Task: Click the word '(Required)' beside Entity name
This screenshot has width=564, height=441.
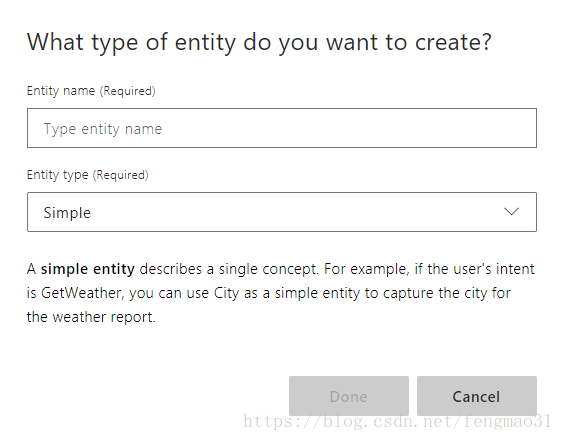Action: (127, 91)
